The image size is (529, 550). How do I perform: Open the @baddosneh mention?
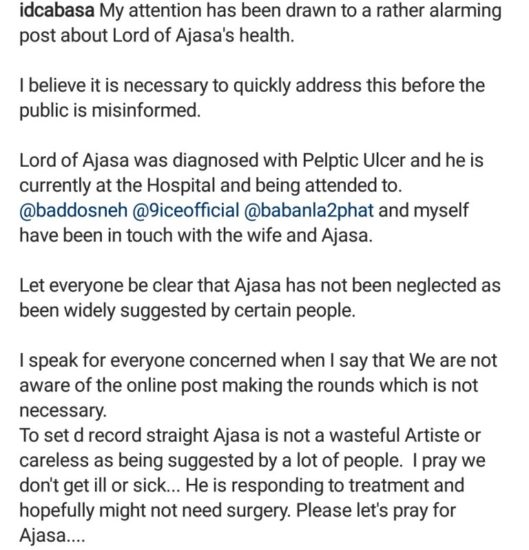click(x=73, y=211)
